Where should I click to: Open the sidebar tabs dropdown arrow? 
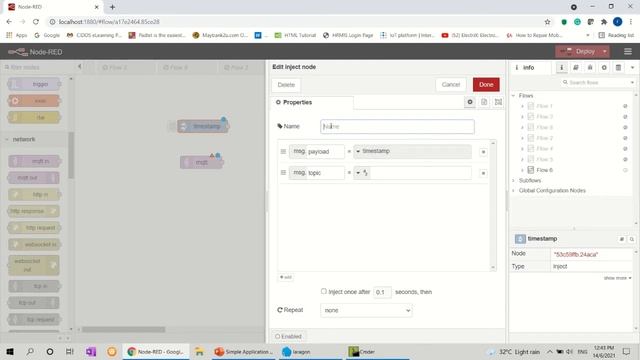click(632, 67)
